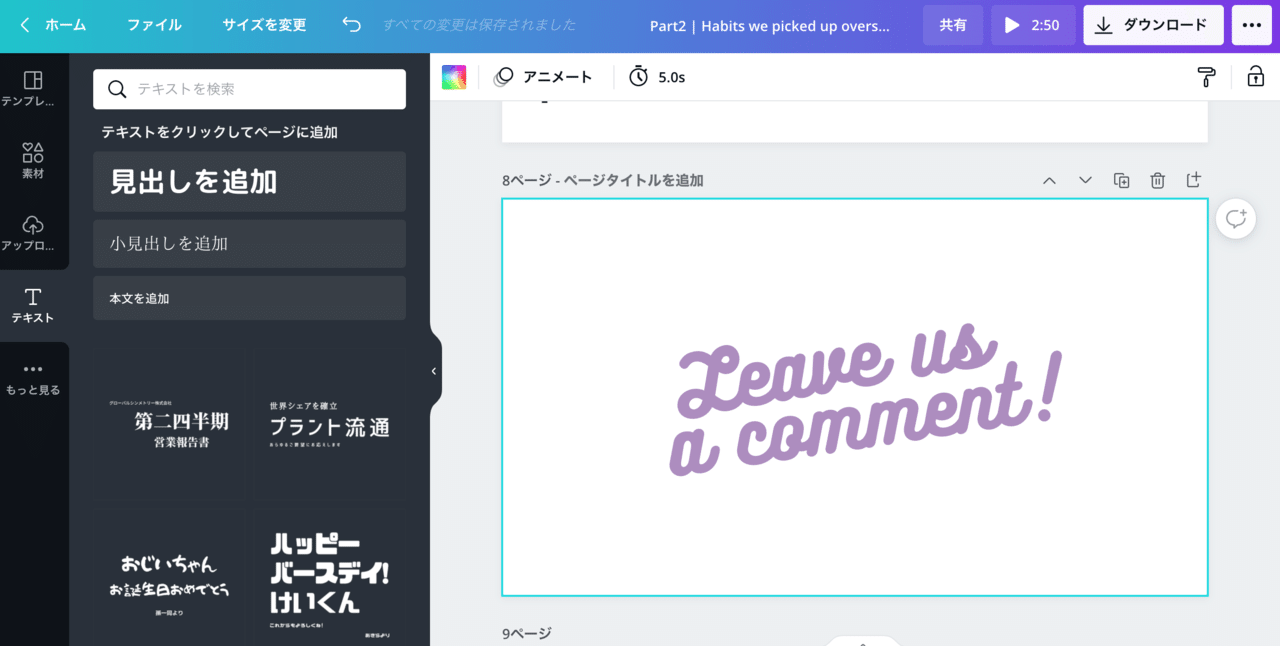This screenshot has height=646, width=1280.
Task: Open the 素材 (Elements) panel
Action: coord(34,160)
